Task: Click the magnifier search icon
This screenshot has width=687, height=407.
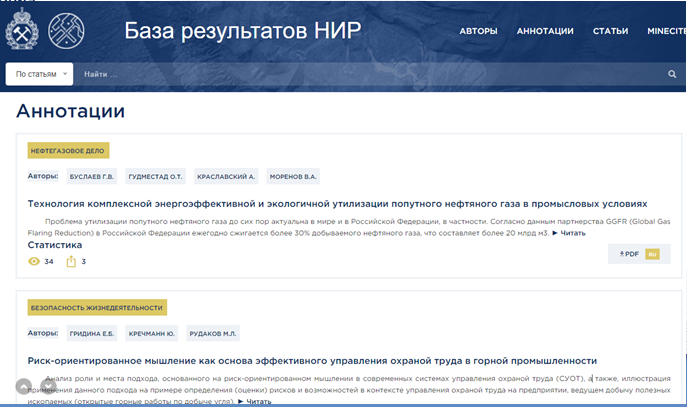Action: (672, 74)
